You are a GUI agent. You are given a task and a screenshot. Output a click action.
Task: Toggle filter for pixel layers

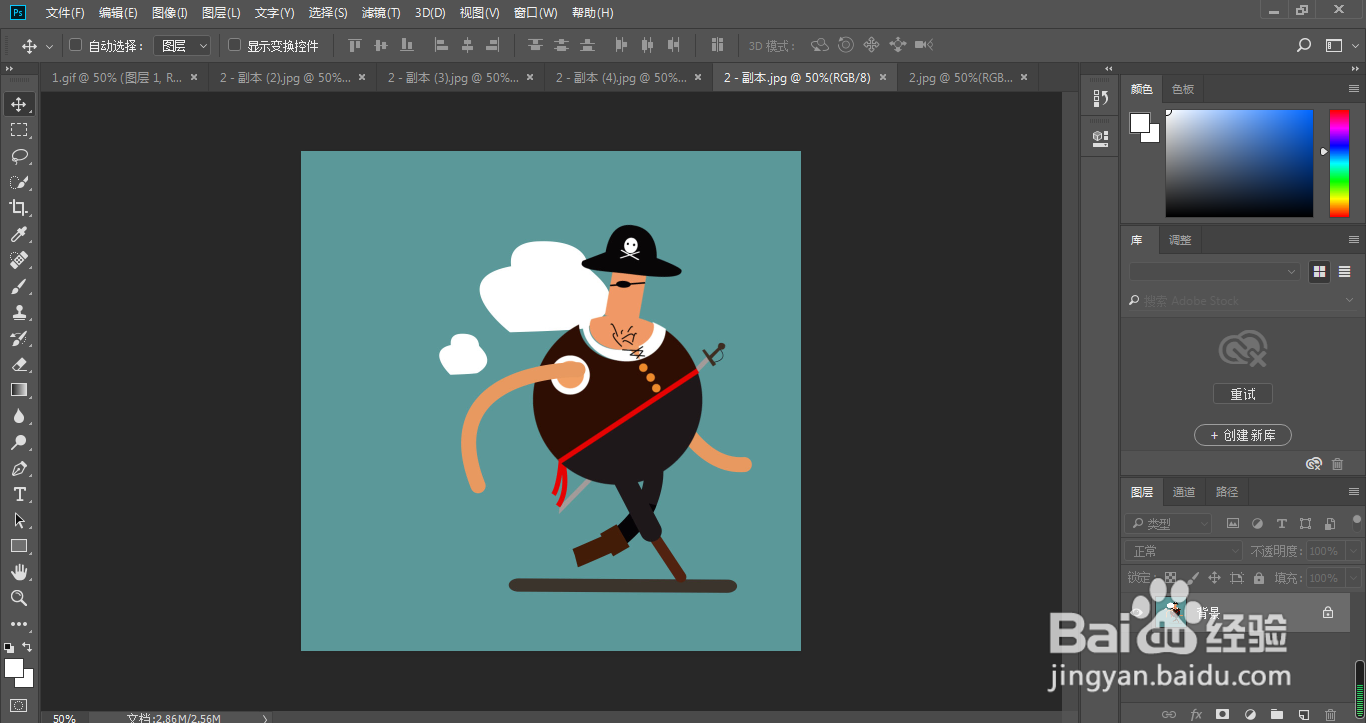(x=1233, y=523)
